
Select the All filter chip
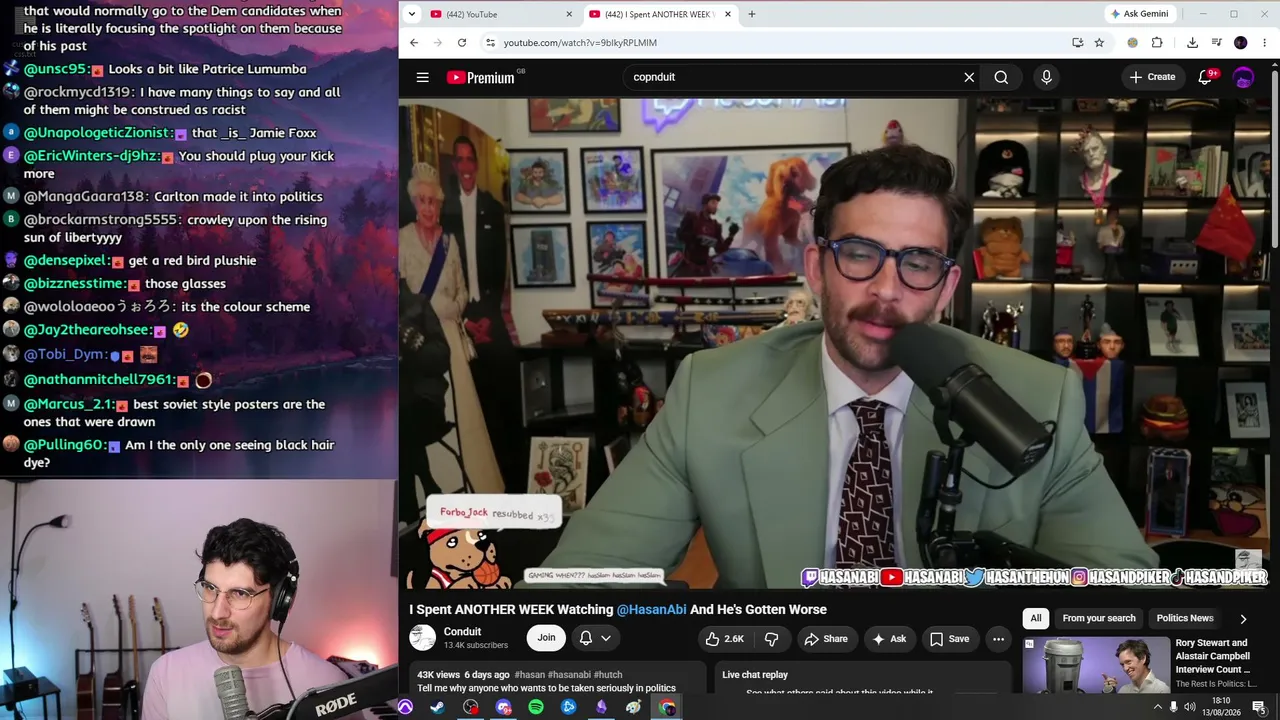(x=1036, y=618)
